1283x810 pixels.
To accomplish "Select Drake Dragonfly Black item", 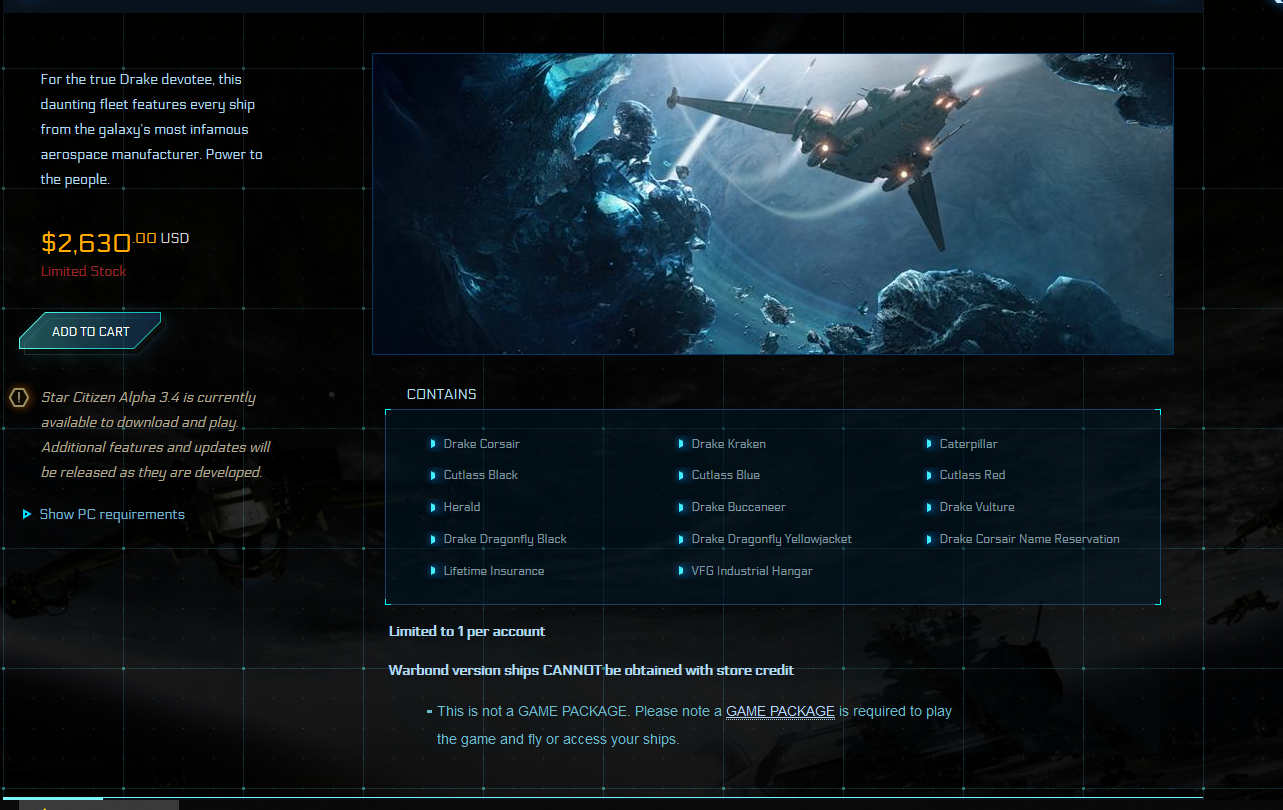I will point(505,539).
